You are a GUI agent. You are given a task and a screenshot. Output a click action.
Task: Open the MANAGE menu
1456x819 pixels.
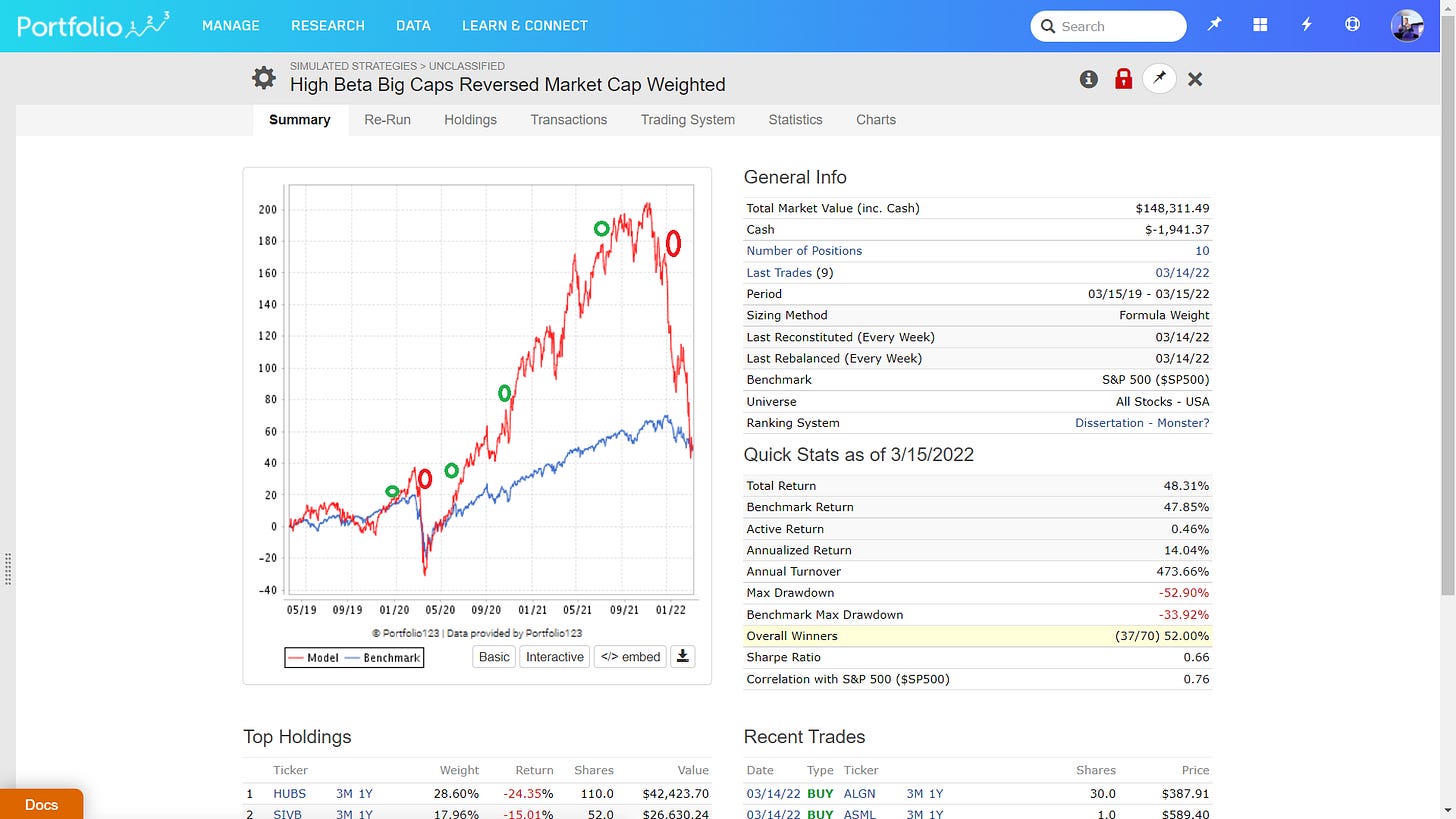(x=231, y=25)
